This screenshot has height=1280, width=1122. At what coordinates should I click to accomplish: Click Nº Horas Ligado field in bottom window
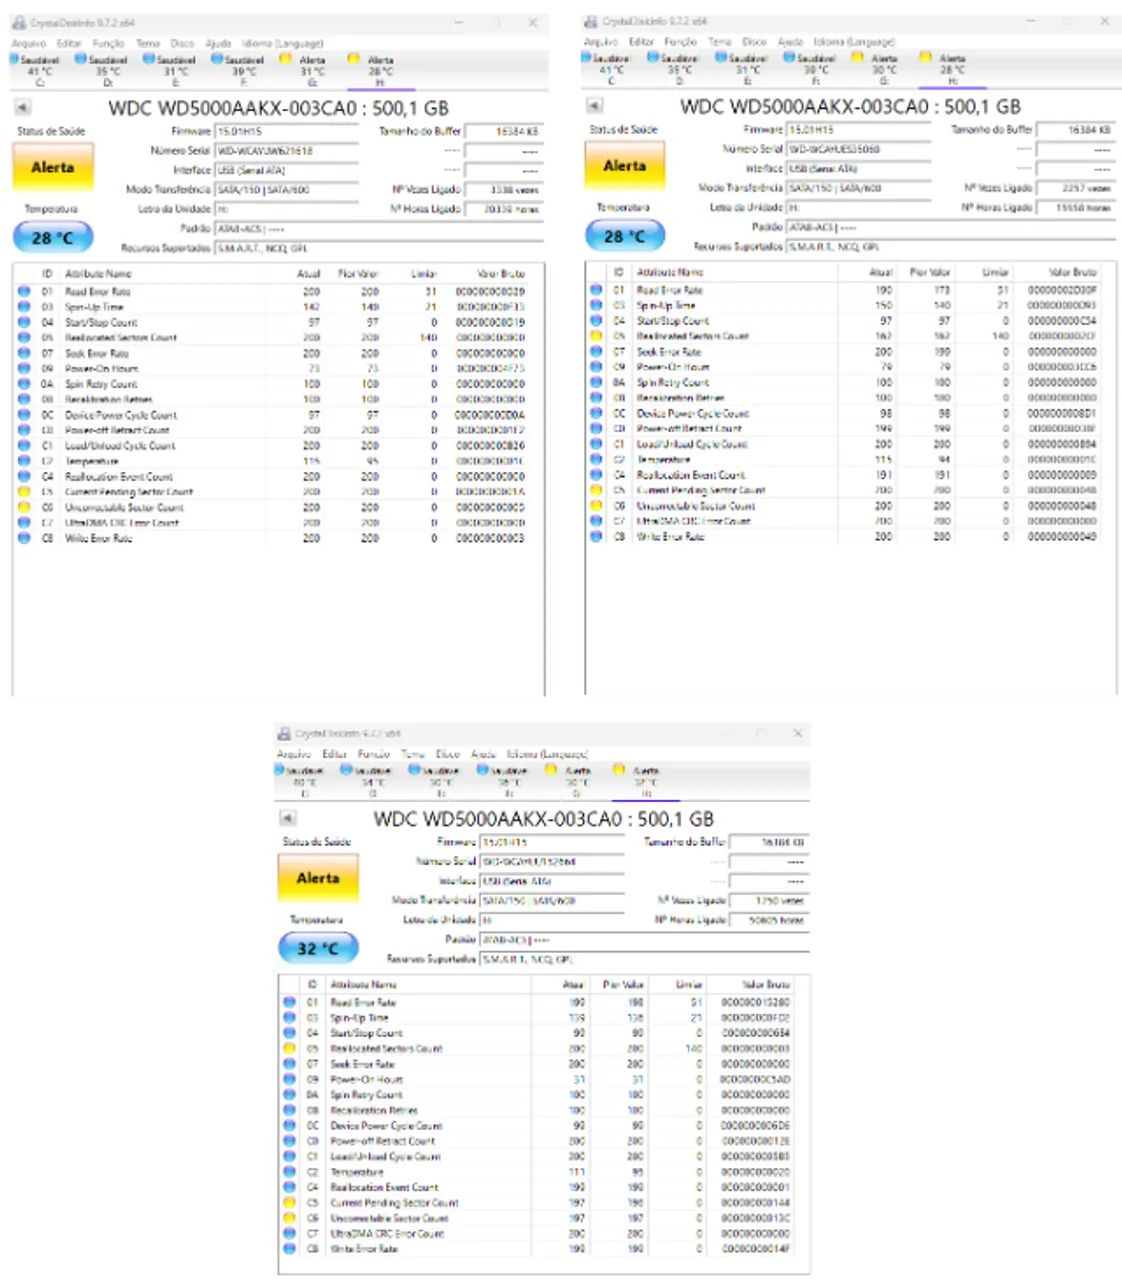click(769, 920)
